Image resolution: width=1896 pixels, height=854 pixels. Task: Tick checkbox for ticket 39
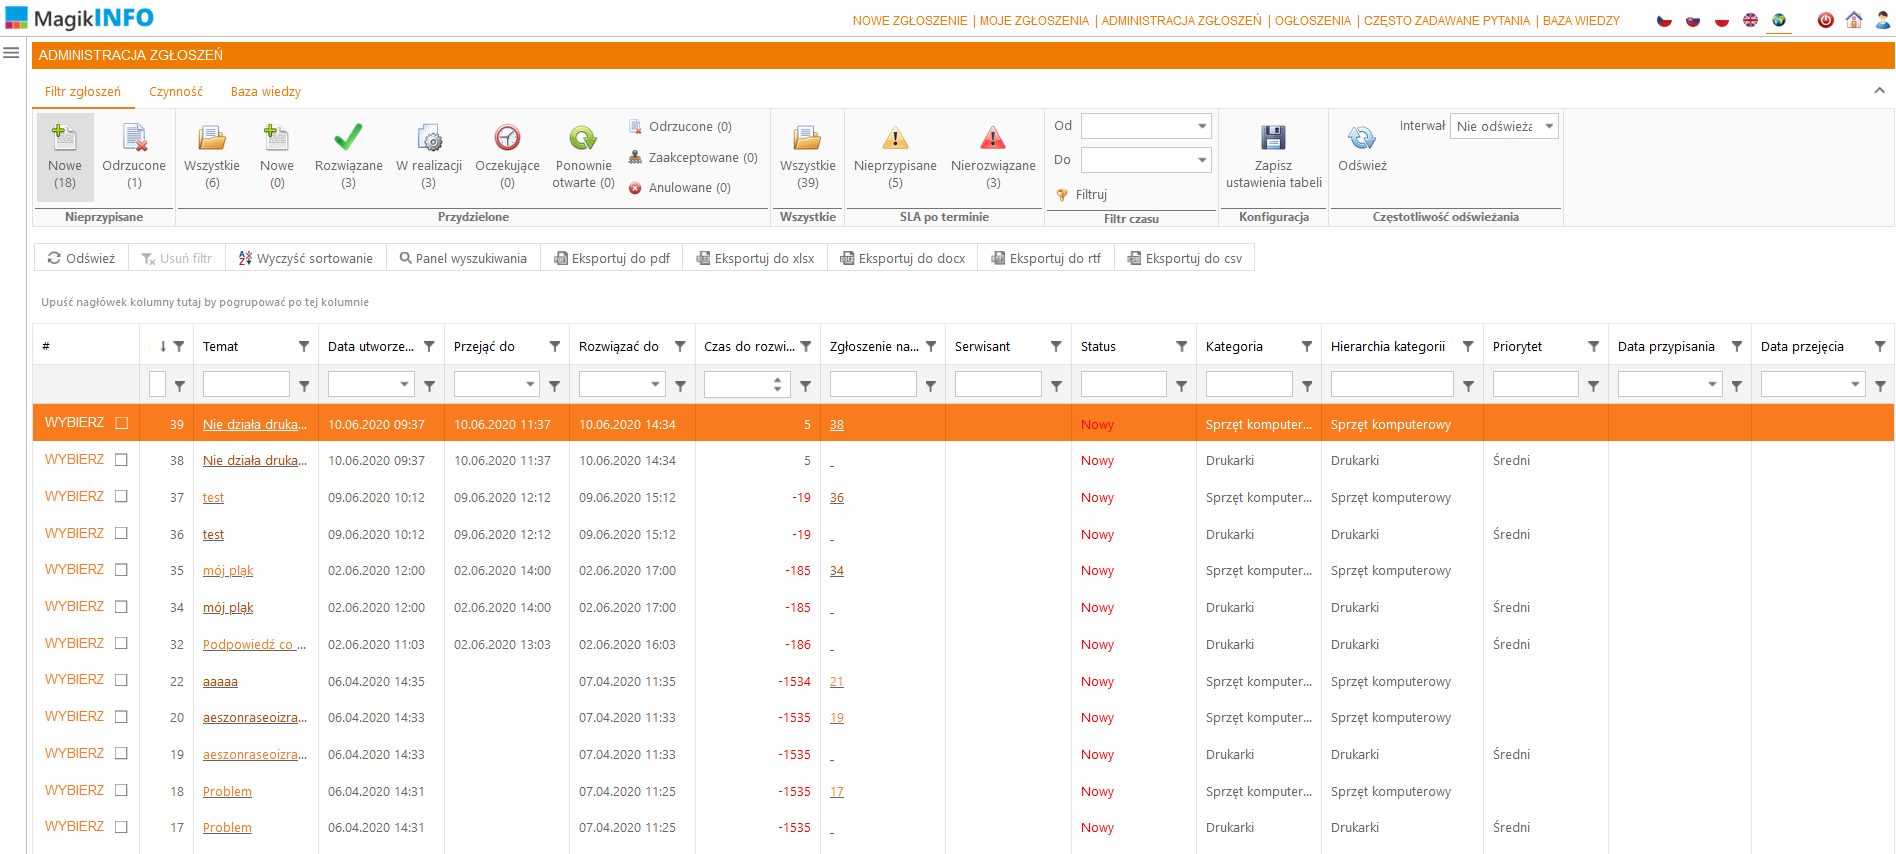pos(122,424)
